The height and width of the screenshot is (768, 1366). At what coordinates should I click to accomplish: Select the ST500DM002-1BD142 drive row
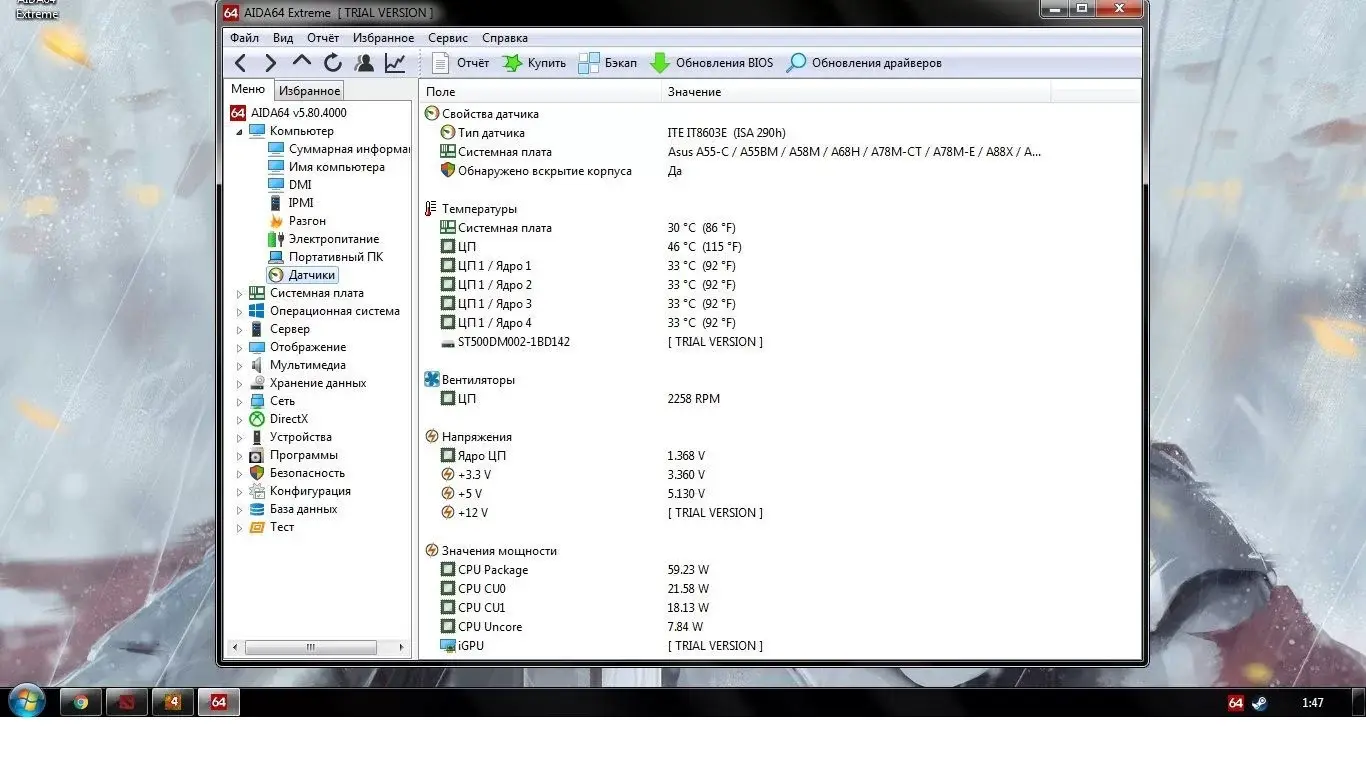pyautogui.click(x=780, y=342)
